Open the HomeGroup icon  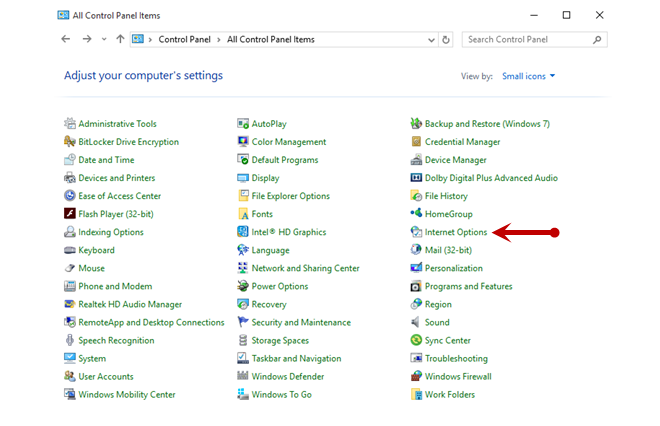point(416,214)
